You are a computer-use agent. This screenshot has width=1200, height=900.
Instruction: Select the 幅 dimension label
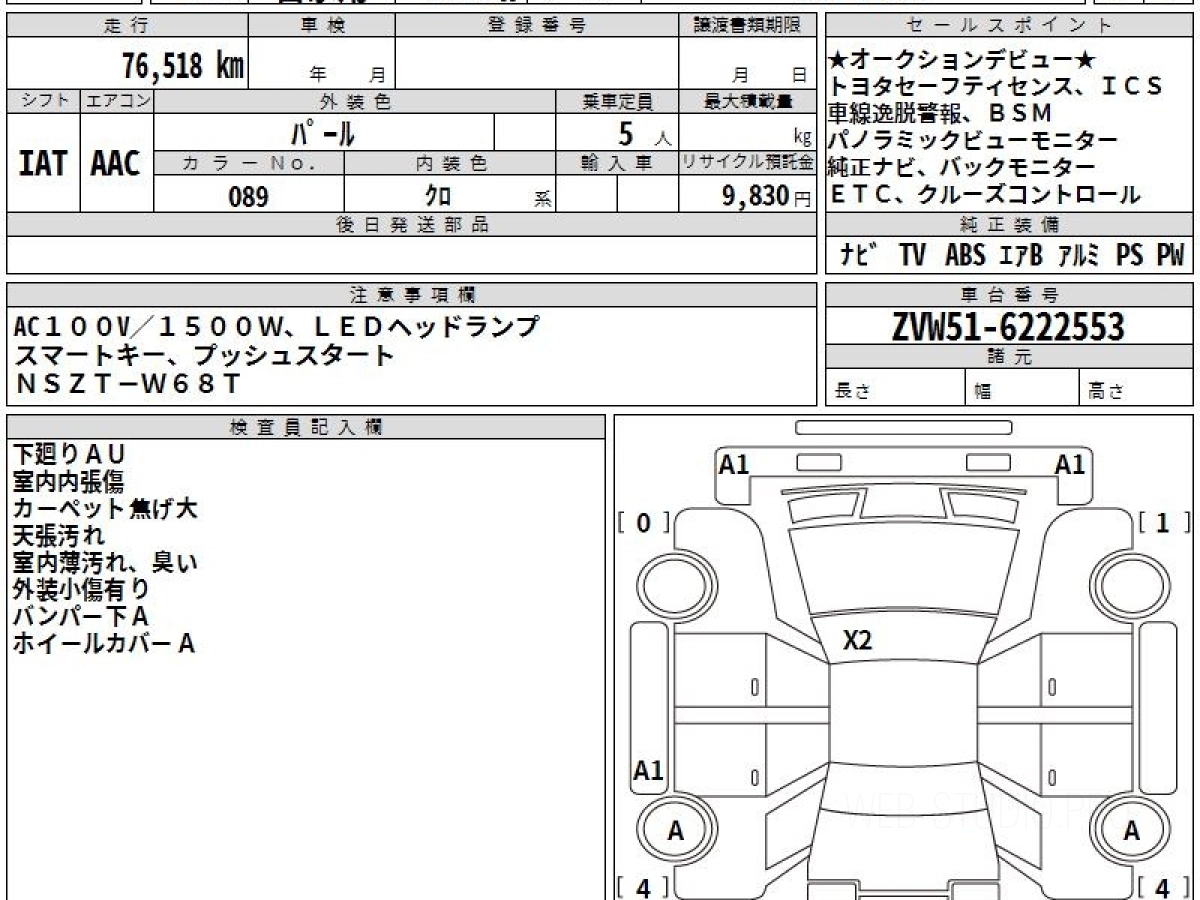[x=982, y=392]
